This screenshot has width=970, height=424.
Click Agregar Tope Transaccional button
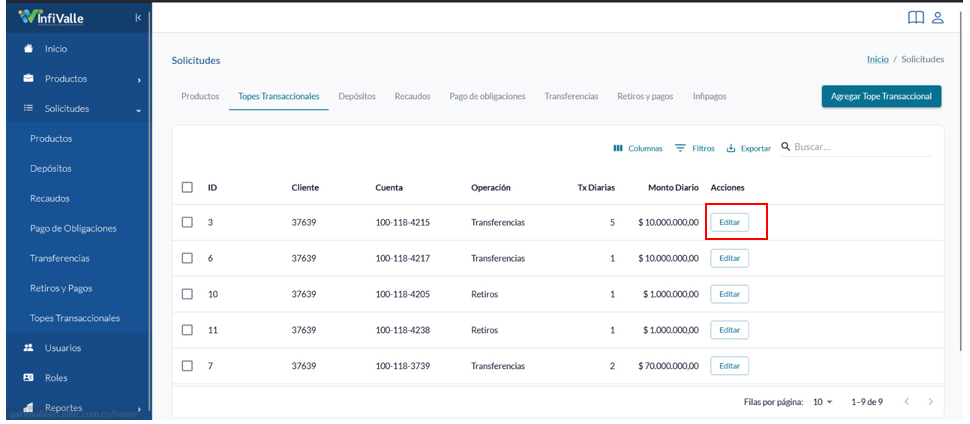click(882, 97)
